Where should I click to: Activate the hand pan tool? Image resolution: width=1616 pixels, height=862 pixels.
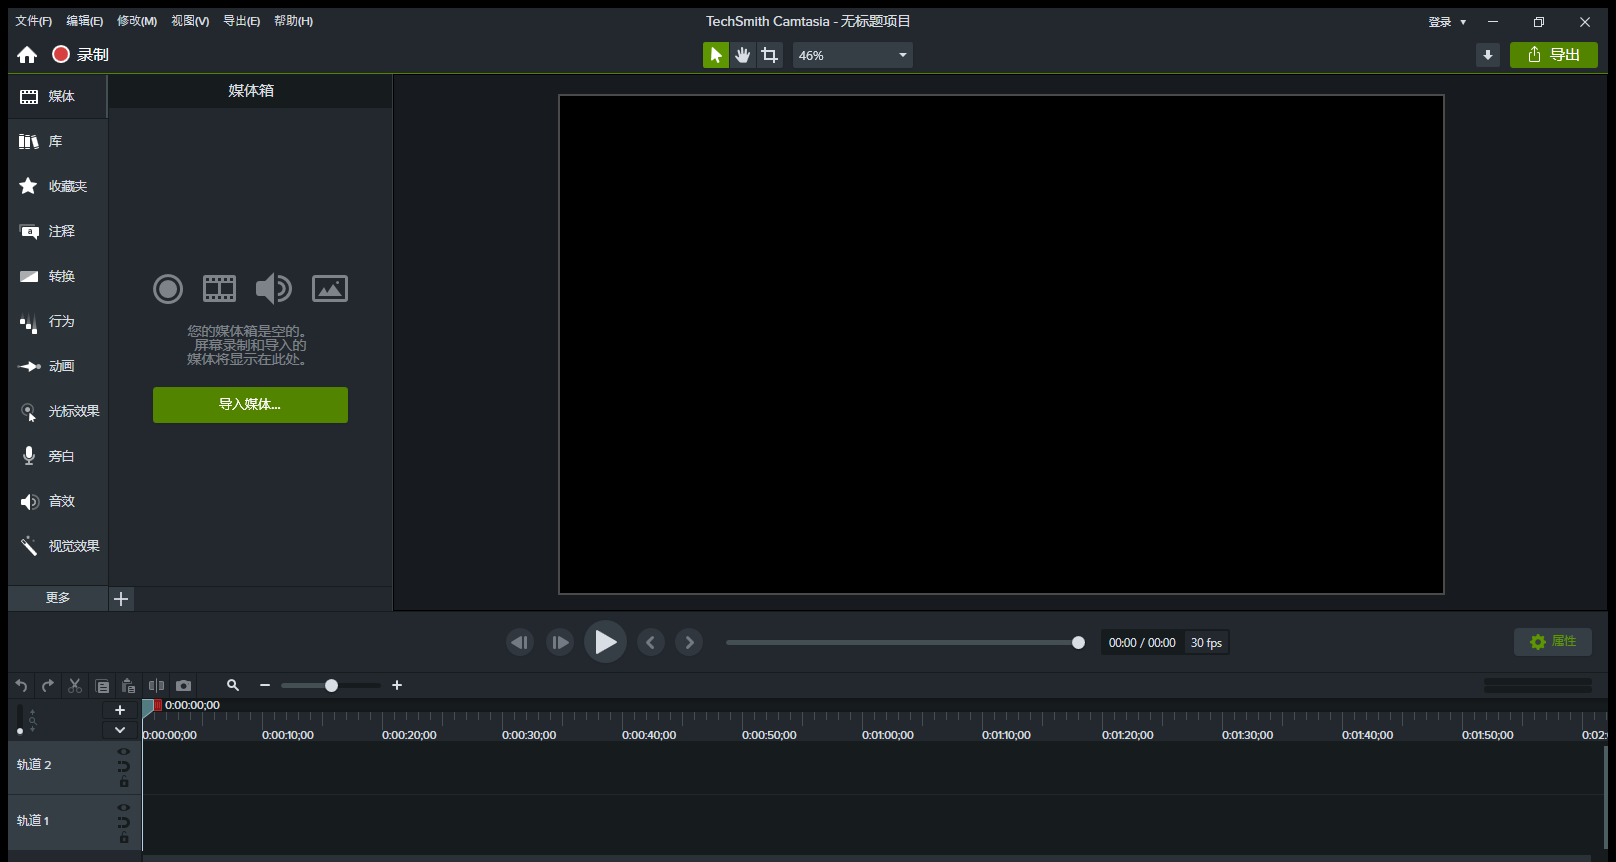743,55
